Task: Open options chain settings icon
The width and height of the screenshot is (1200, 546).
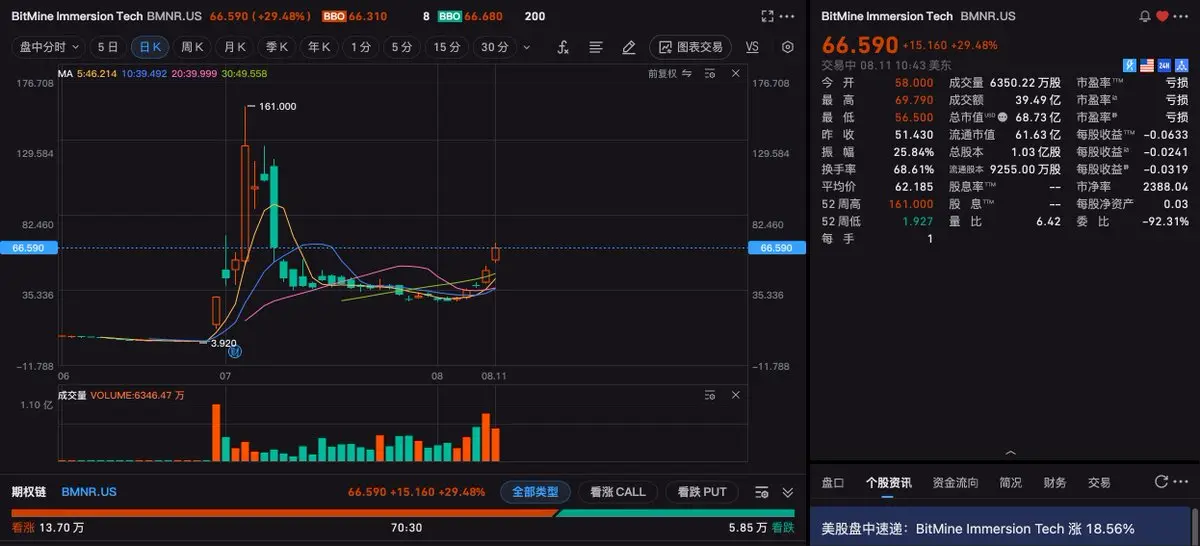Action: tap(762, 492)
